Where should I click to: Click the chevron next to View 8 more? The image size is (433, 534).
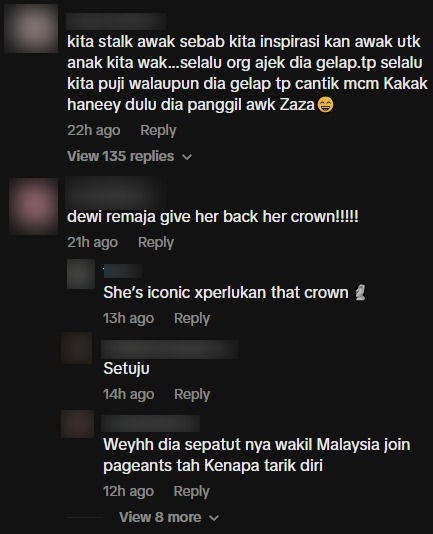click(214, 518)
